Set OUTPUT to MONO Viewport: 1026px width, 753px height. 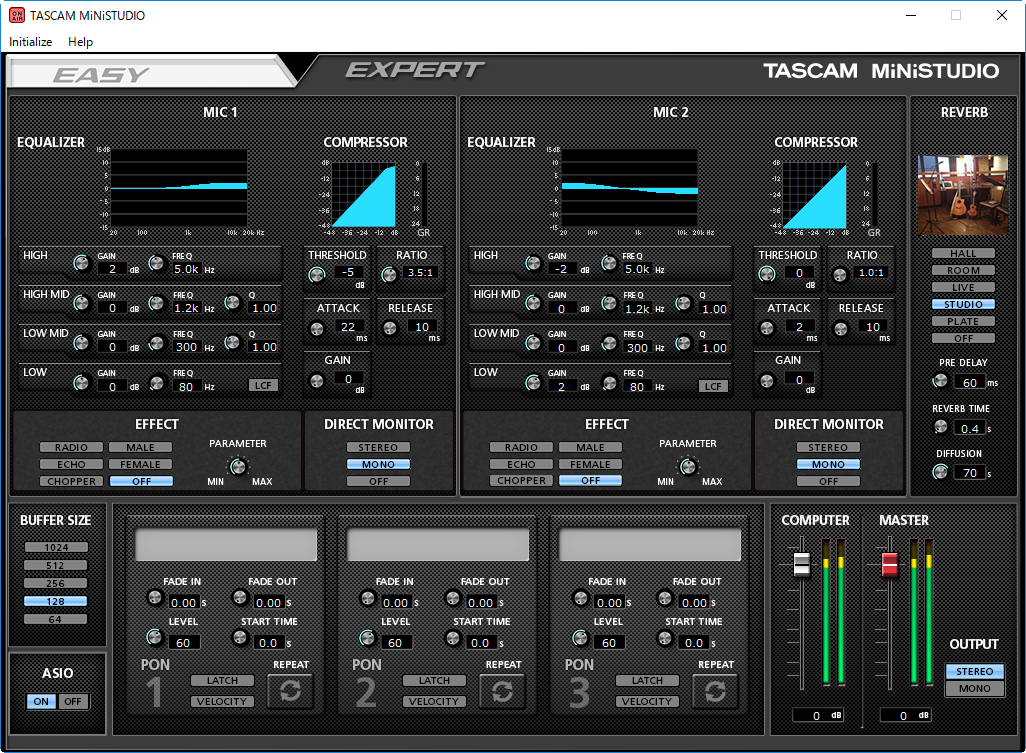pos(974,688)
